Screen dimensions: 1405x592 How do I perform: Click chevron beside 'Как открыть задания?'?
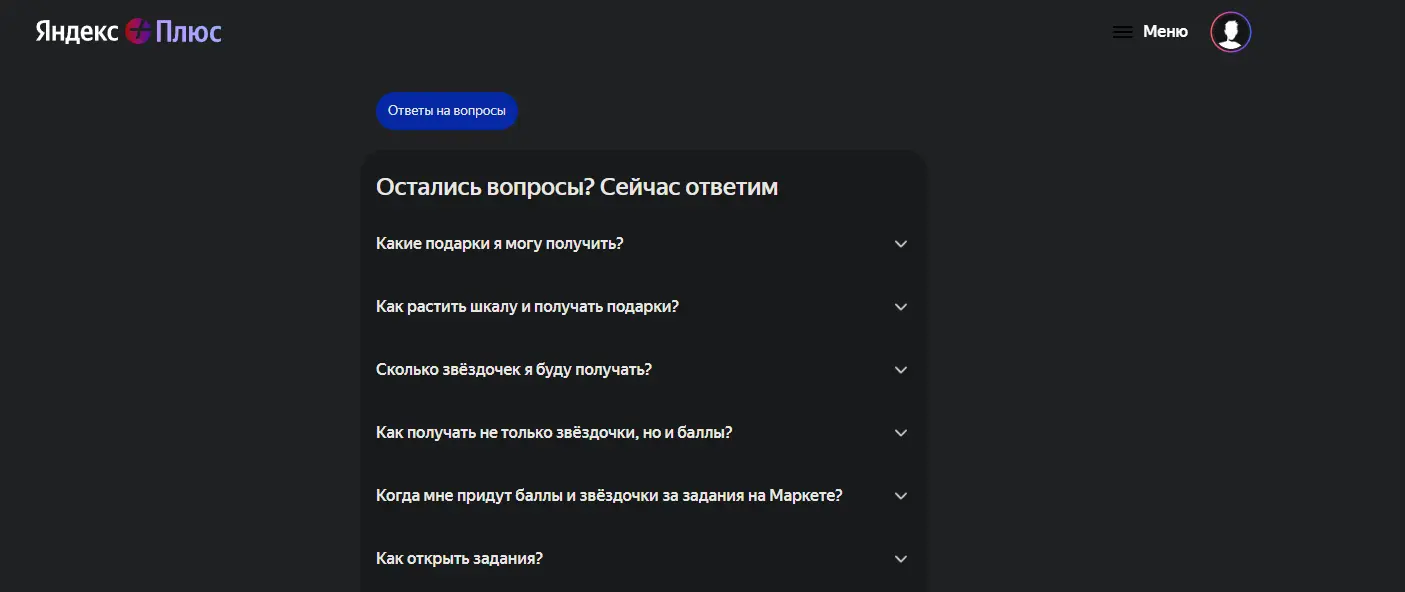(x=900, y=559)
